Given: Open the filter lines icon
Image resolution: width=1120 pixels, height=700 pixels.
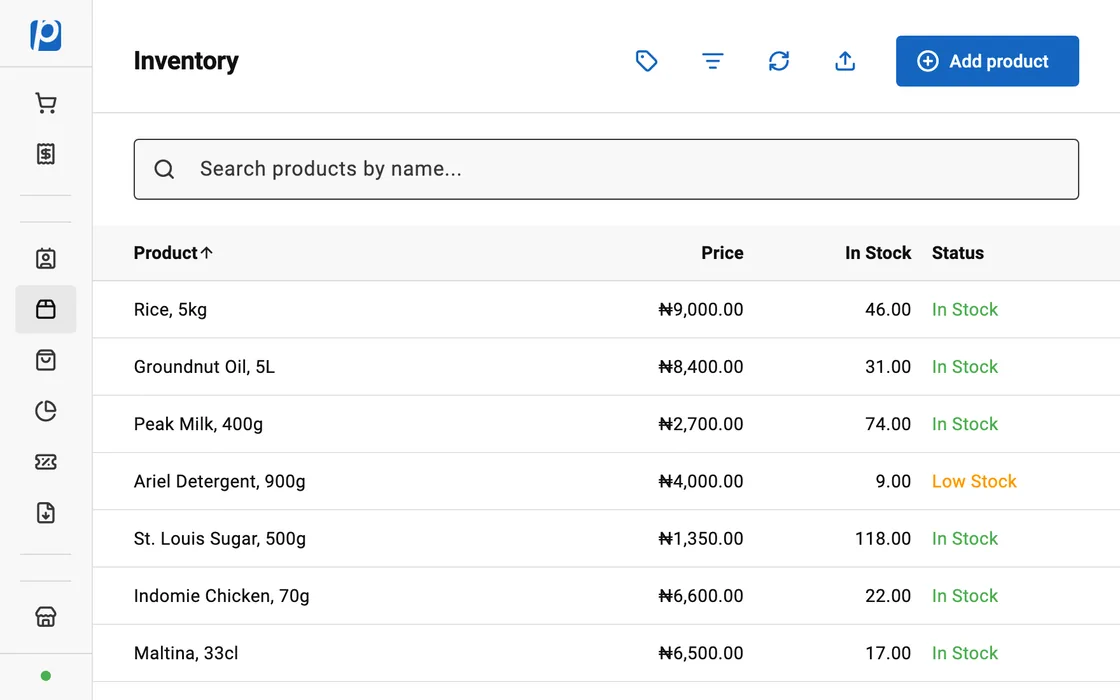Looking at the screenshot, I should (713, 61).
